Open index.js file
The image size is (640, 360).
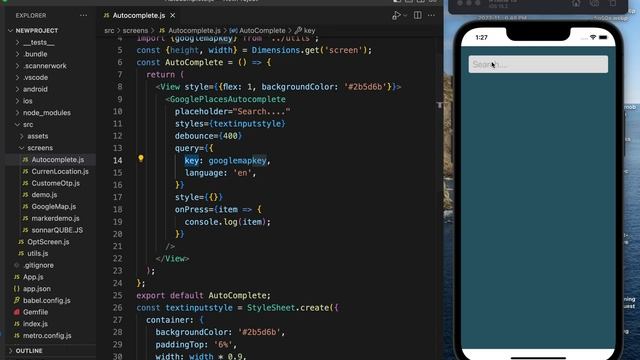[35, 324]
